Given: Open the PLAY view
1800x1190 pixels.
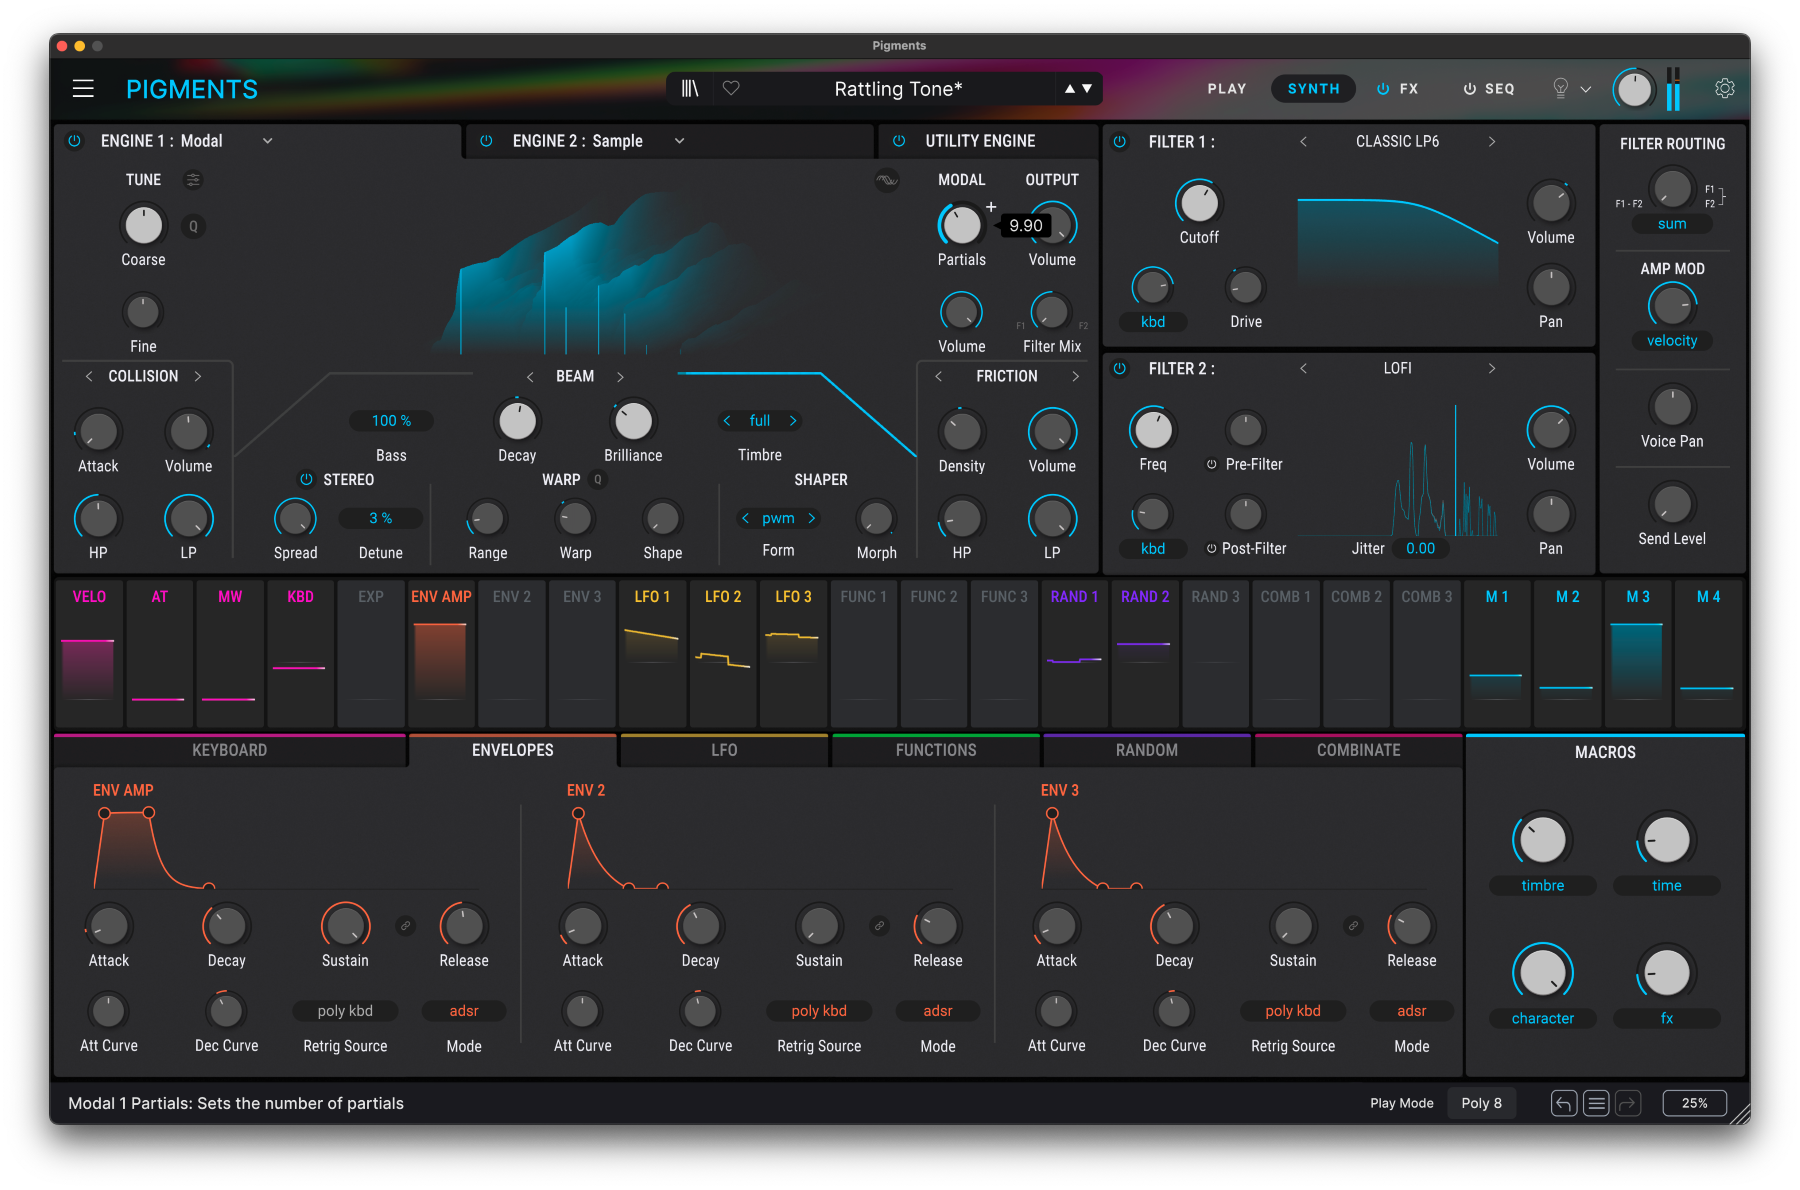Looking at the screenshot, I should [1226, 89].
